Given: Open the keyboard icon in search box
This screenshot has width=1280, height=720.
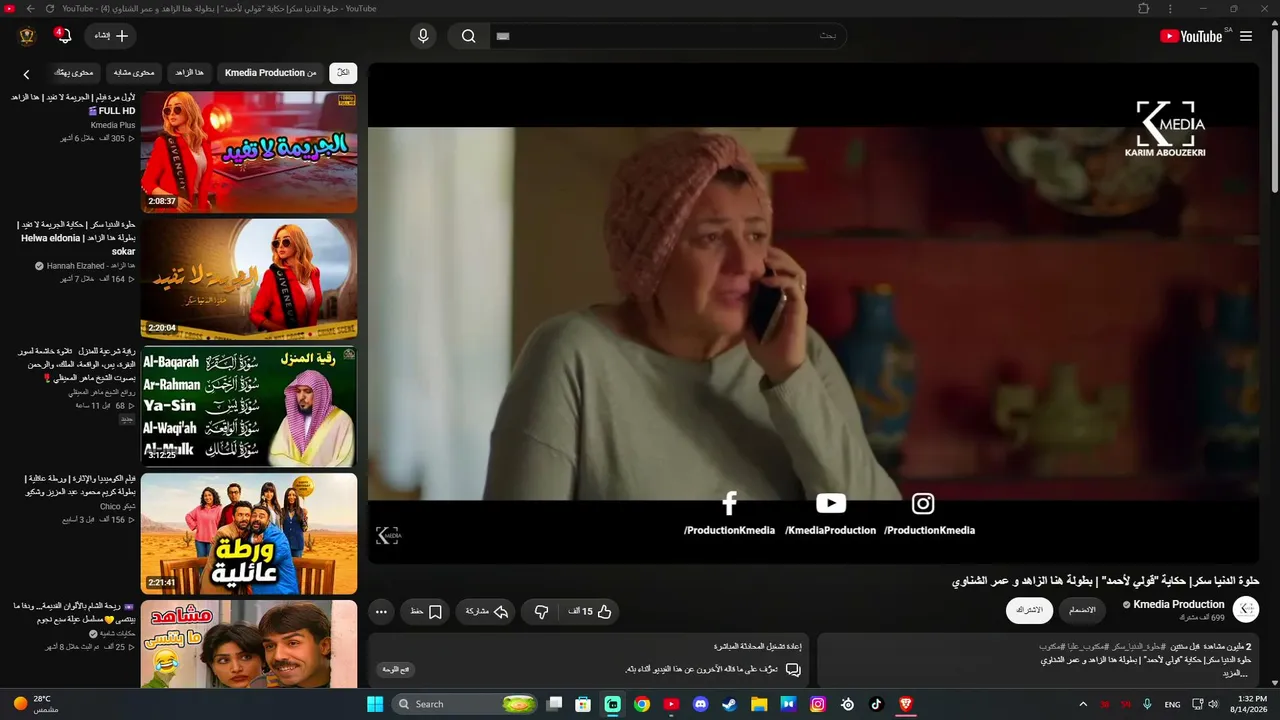Looking at the screenshot, I should pos(503,36).
